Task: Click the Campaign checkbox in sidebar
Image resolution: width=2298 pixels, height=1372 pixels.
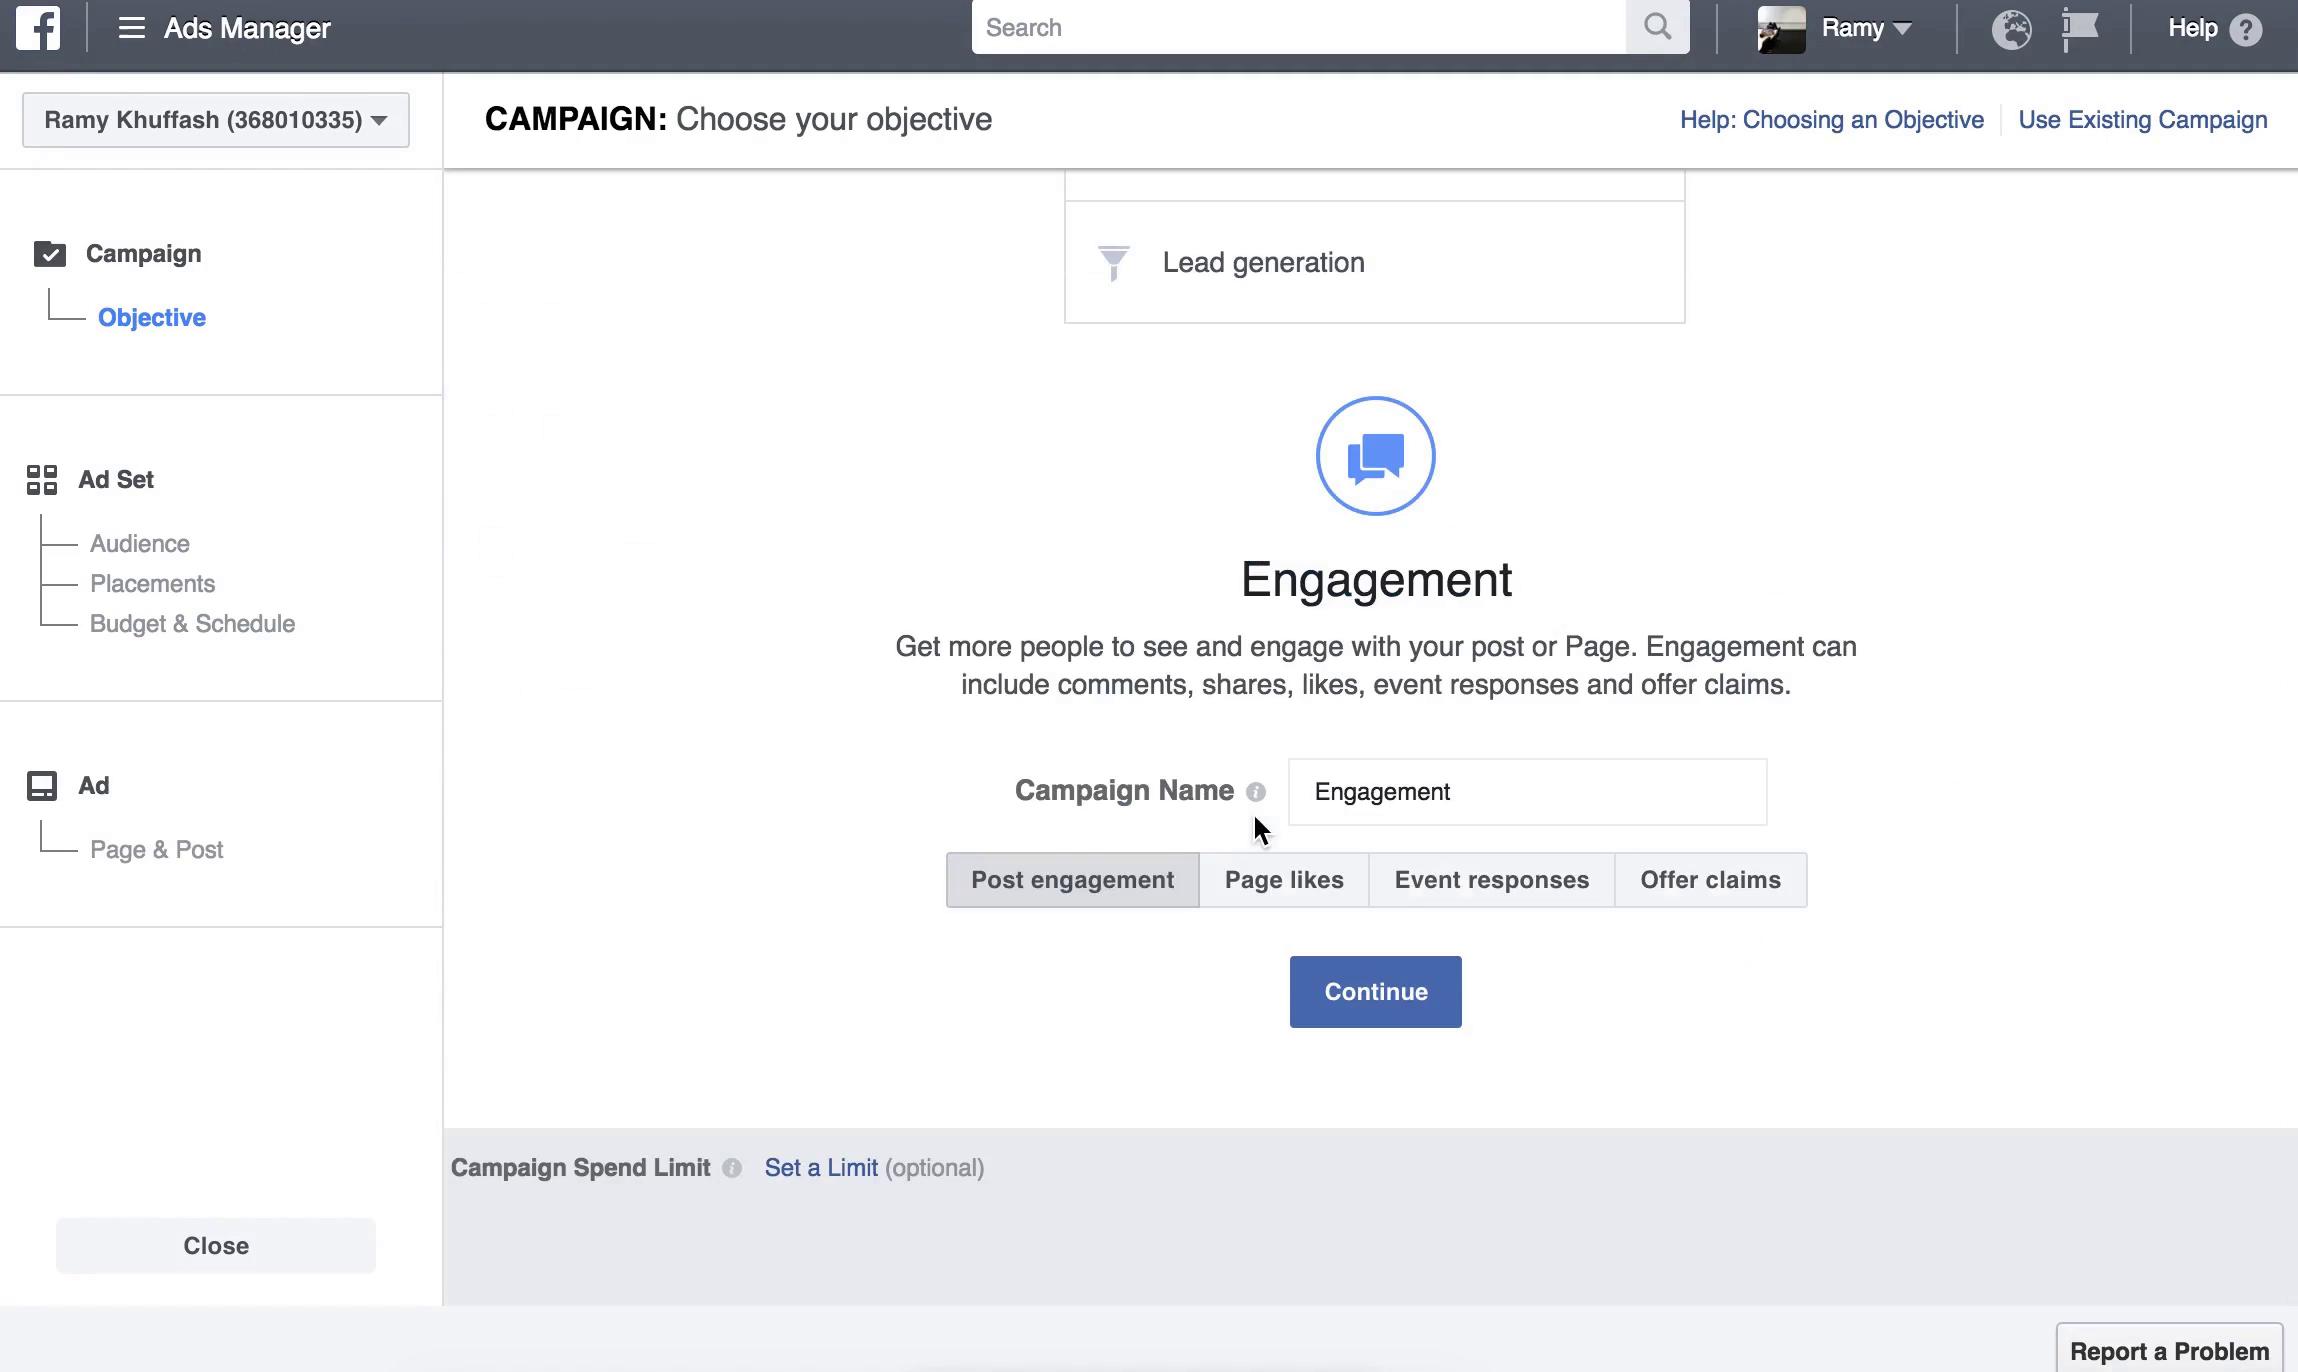Action: click(x=47, y=255)
